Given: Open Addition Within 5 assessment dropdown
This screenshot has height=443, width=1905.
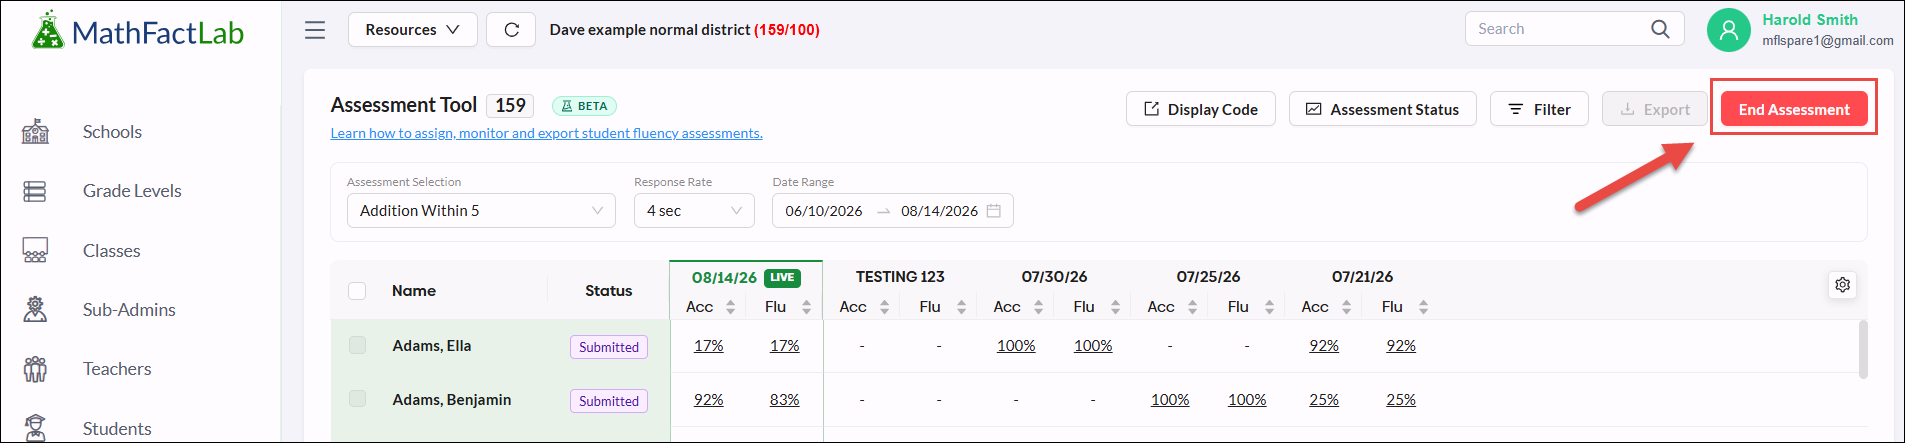Looking at the screenshot, I should pos(481,211).
